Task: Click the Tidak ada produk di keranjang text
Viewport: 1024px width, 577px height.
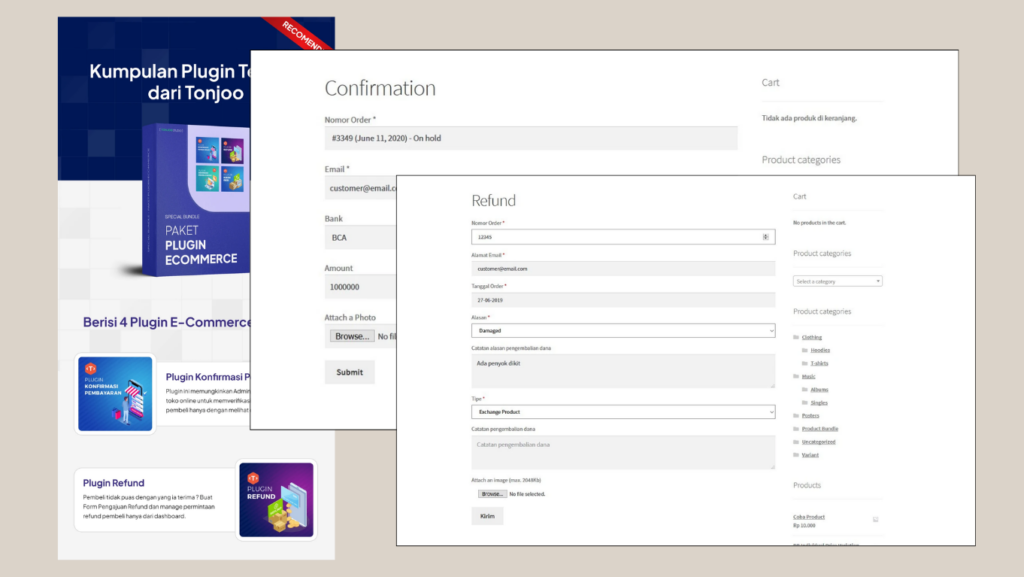Action: 809,118
